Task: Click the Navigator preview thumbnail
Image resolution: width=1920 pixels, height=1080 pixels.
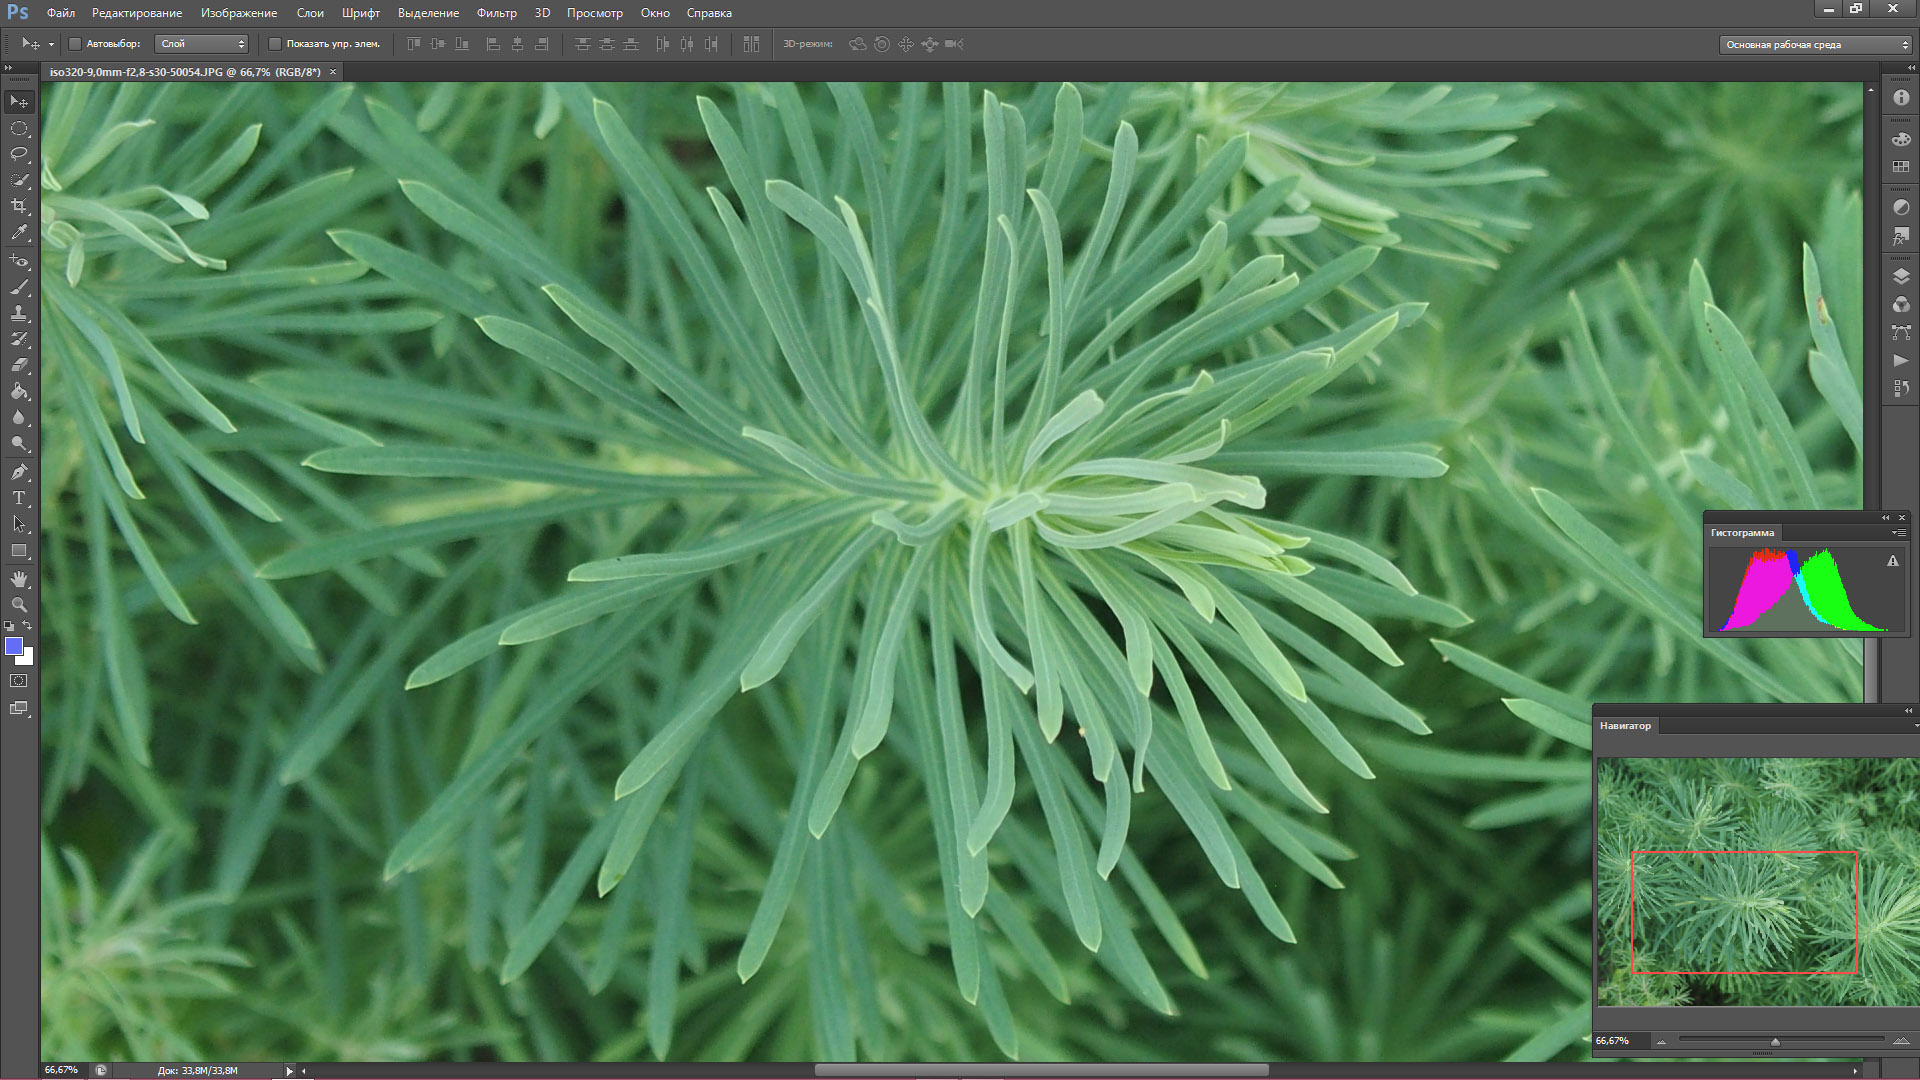Action: [1757, 881]
